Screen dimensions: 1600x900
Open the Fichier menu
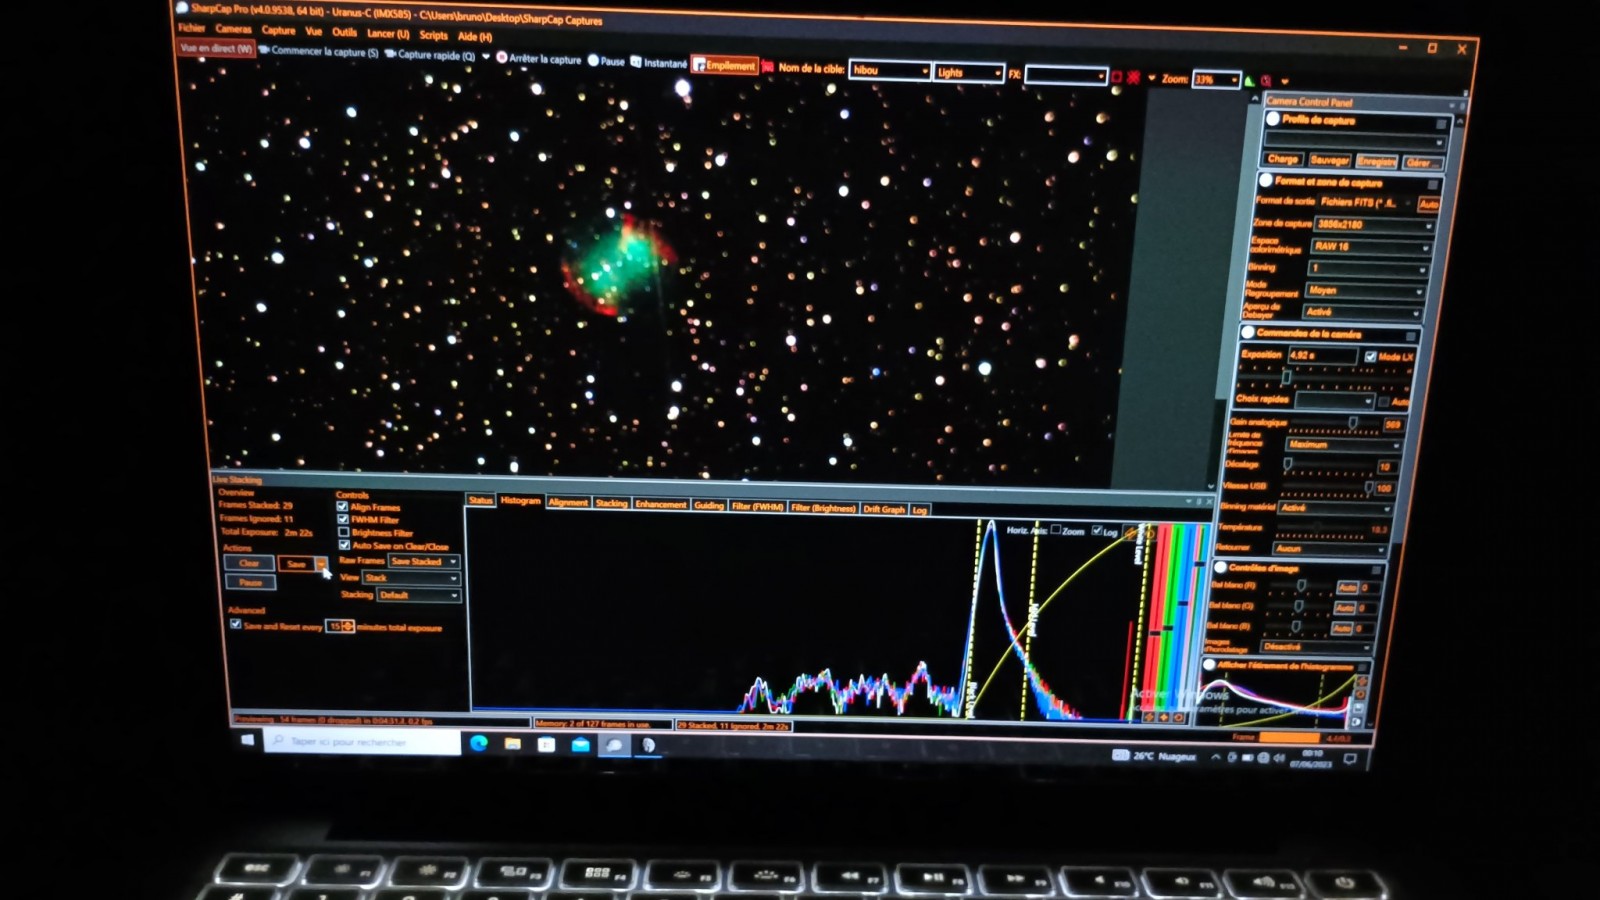pyautogui.click(x=191, y=28)
